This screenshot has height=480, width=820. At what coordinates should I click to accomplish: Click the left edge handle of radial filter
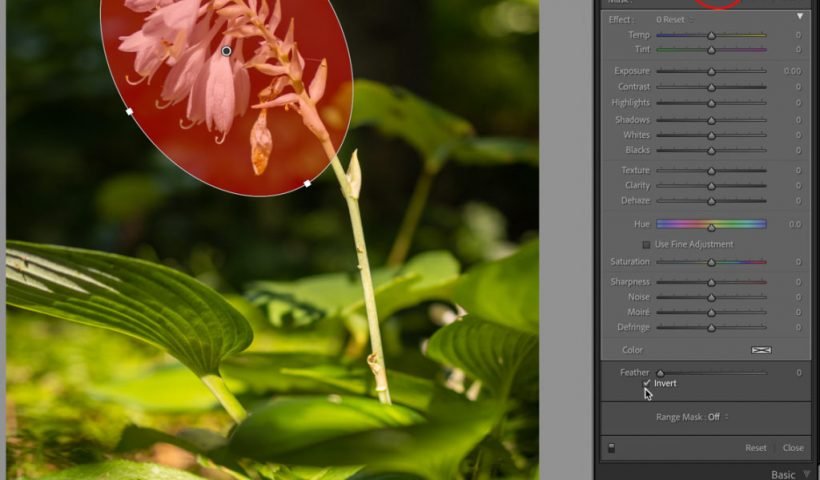[130, 111]
